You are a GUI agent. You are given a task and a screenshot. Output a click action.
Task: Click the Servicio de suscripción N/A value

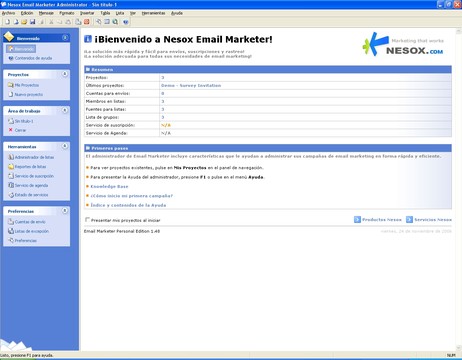click(166, 125)
